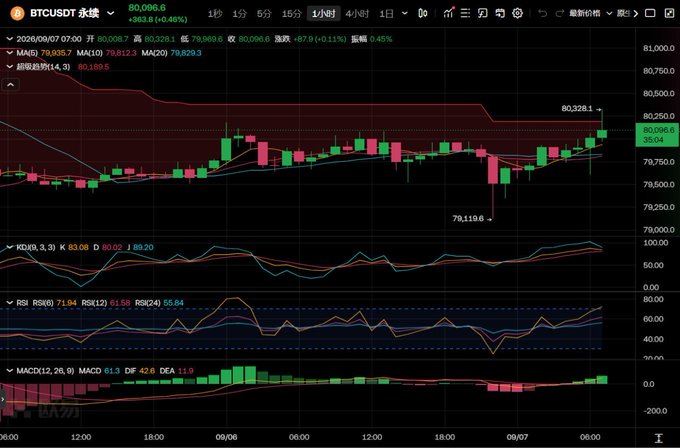Open the indicators chart icon with red dot
680x448 pixels.
pos(448,13)
